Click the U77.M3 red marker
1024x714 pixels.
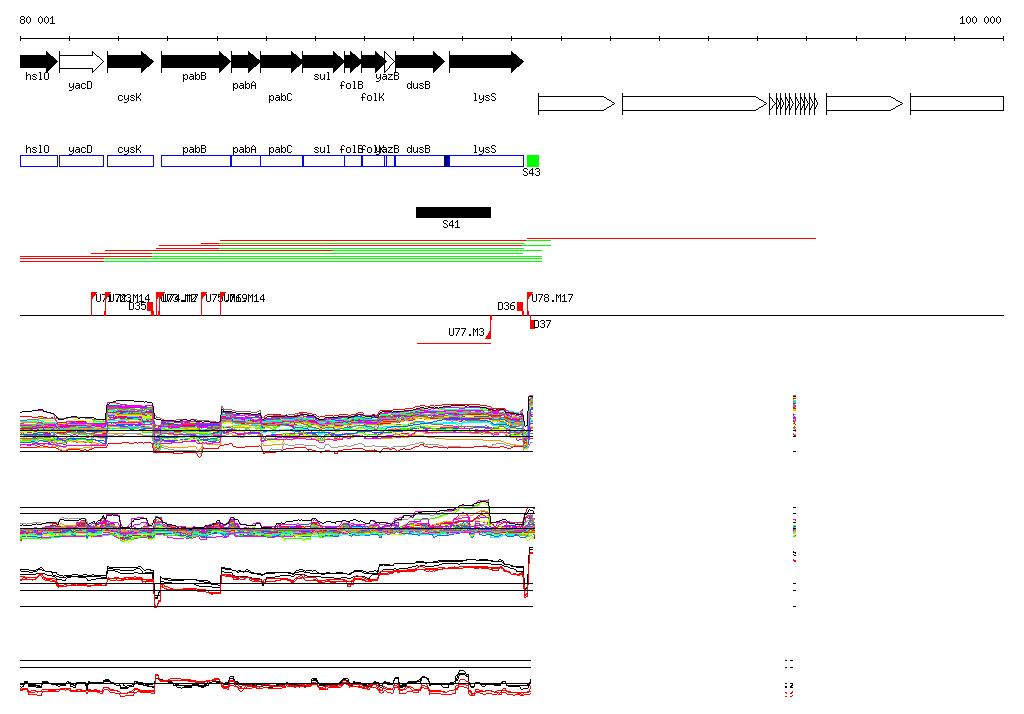(488, 334)
